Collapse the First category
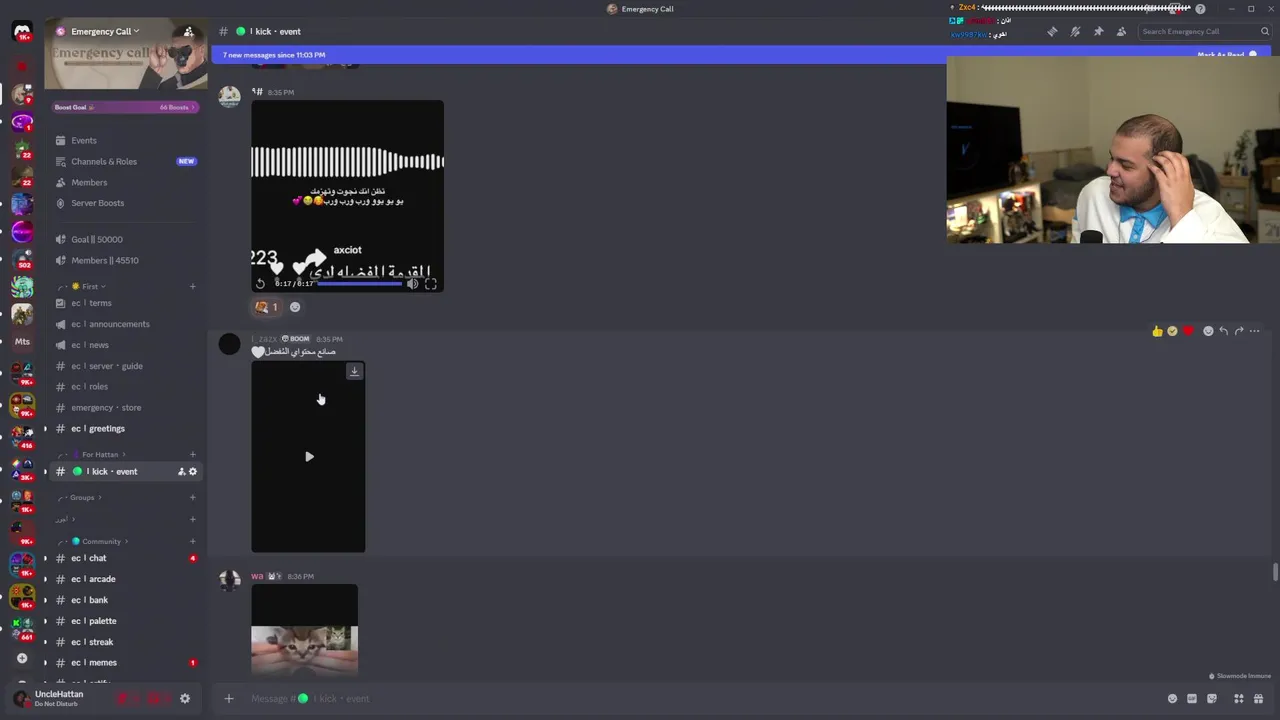Viewport: 1280px width, 720px height. tap(88, 286)
